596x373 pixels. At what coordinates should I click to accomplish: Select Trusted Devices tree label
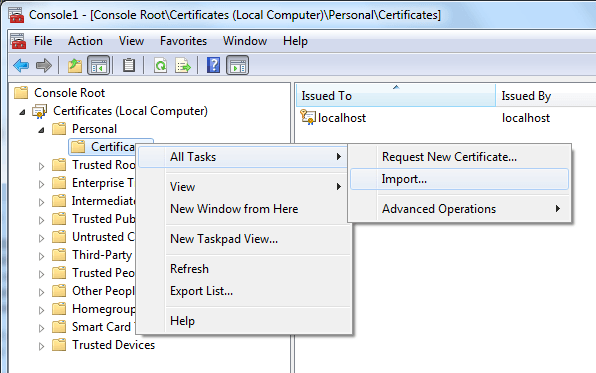114,345
